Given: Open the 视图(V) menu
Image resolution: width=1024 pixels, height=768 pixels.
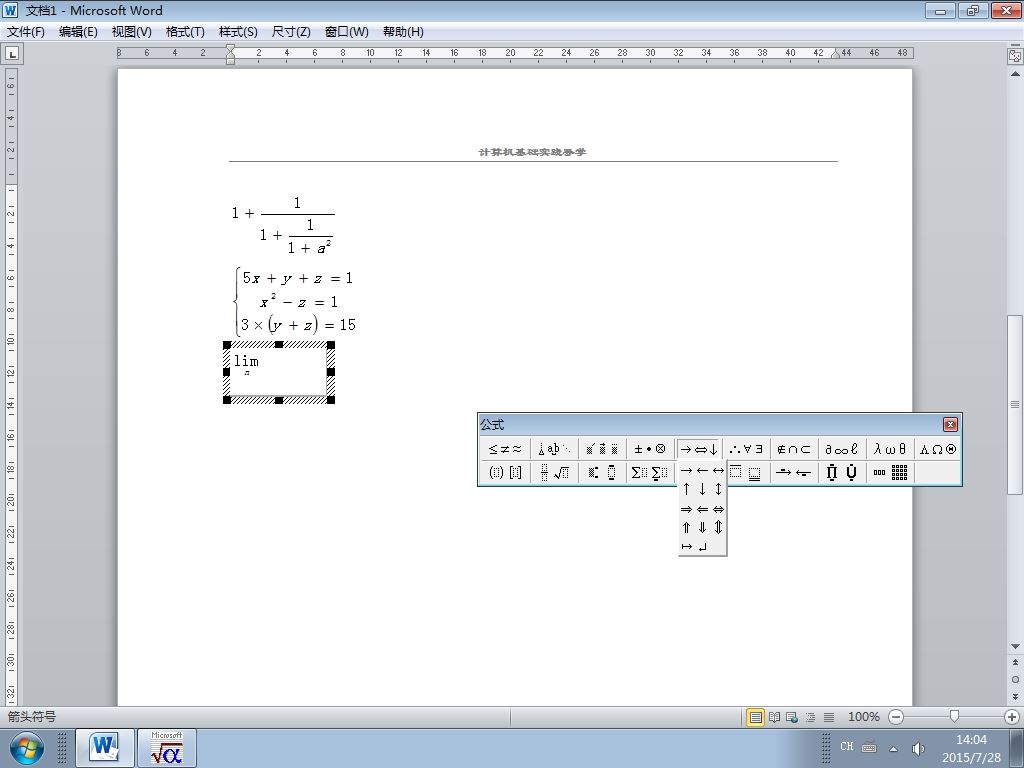Looking at the screenshot, I should coord(131,32).
